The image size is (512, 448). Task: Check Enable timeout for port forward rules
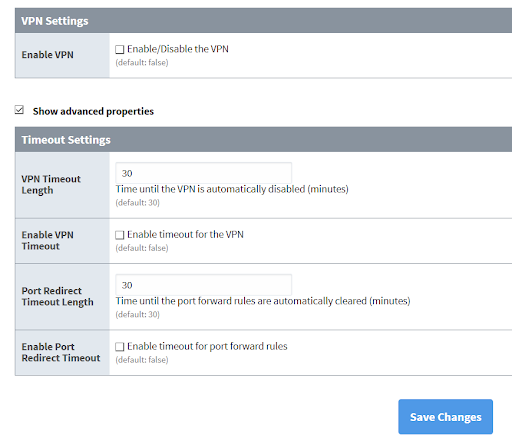pos(120,347)
